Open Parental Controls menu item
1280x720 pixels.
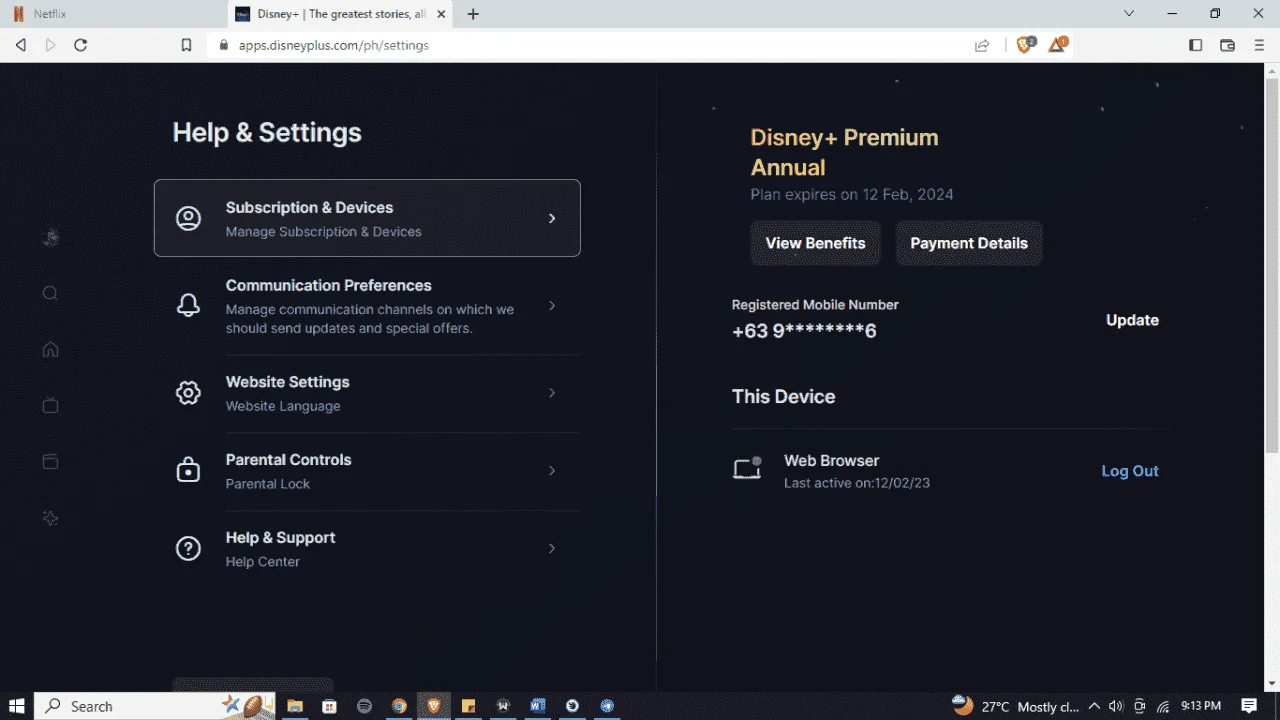[x=367, y=471]
